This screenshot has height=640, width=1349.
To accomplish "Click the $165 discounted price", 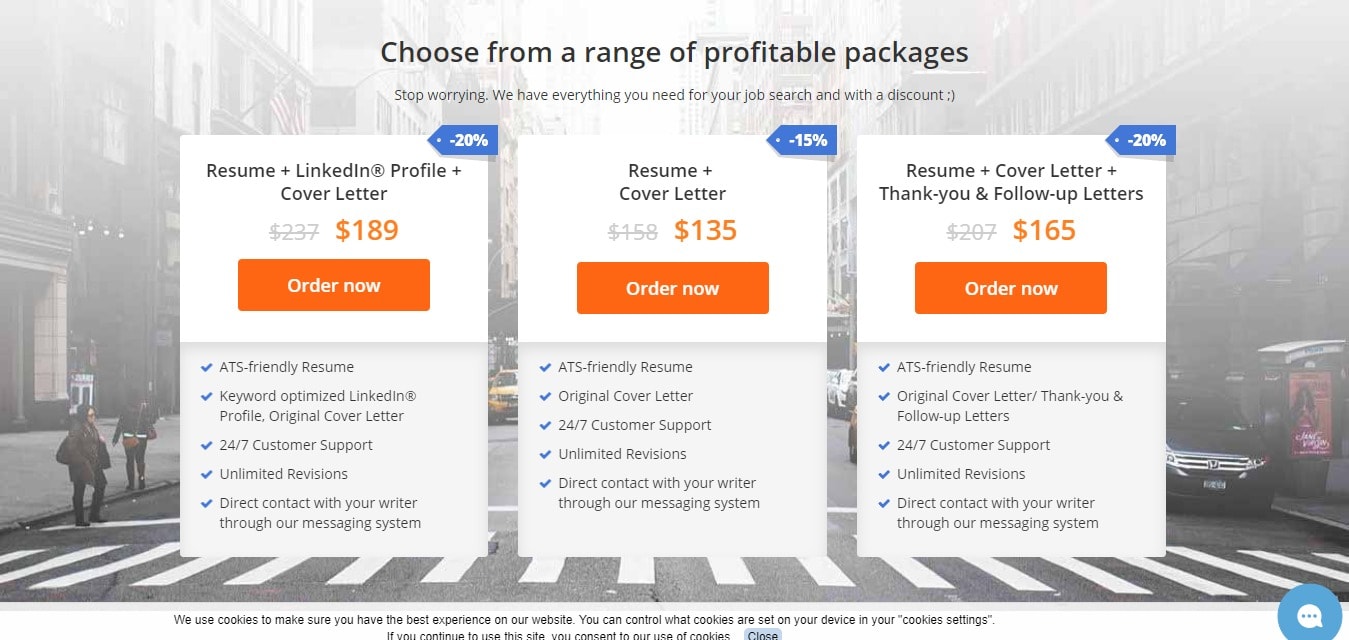I will (x=1044, y=230).
